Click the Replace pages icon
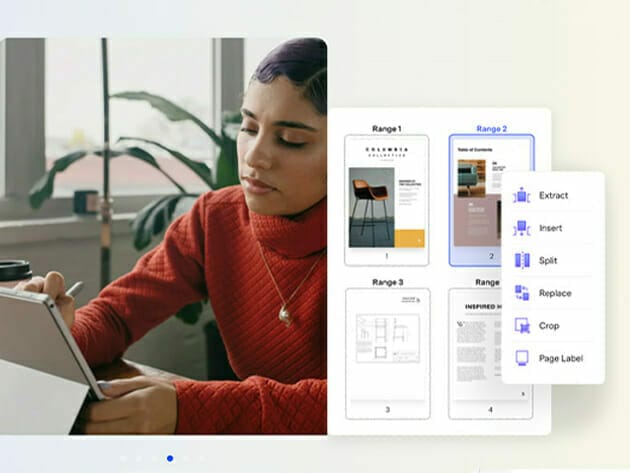 click(x=521, y=293)
